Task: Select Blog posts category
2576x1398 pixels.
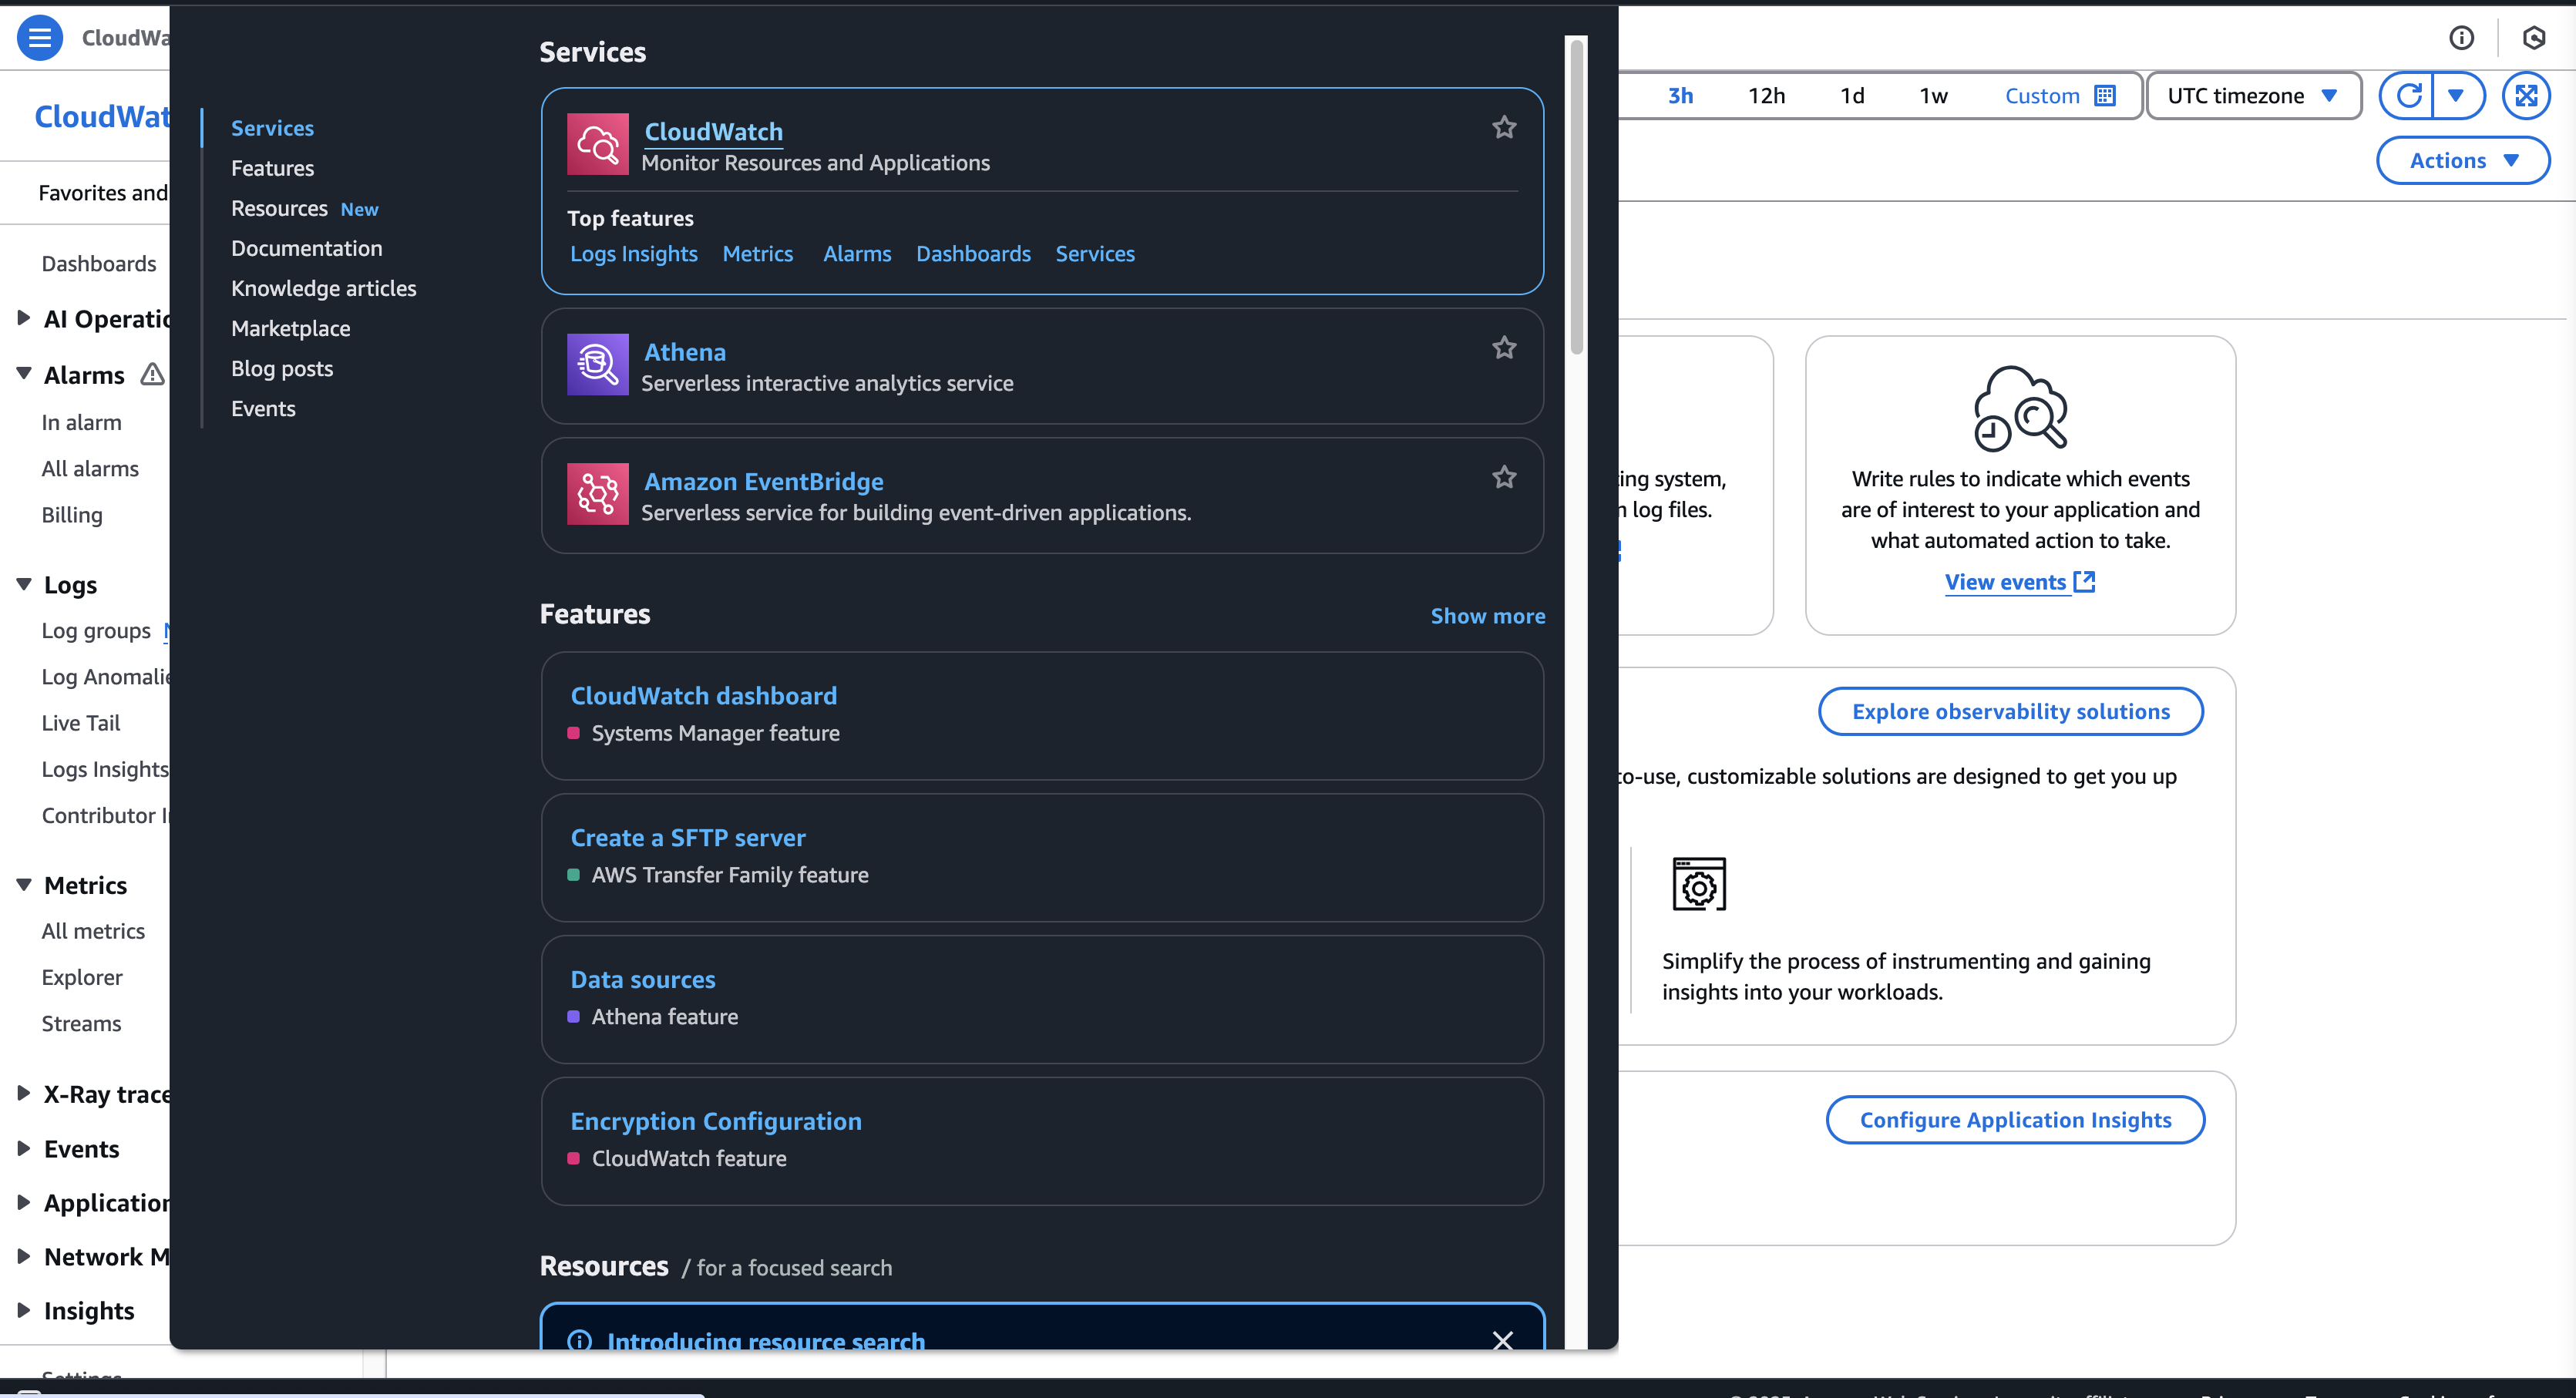Action: 282,368
